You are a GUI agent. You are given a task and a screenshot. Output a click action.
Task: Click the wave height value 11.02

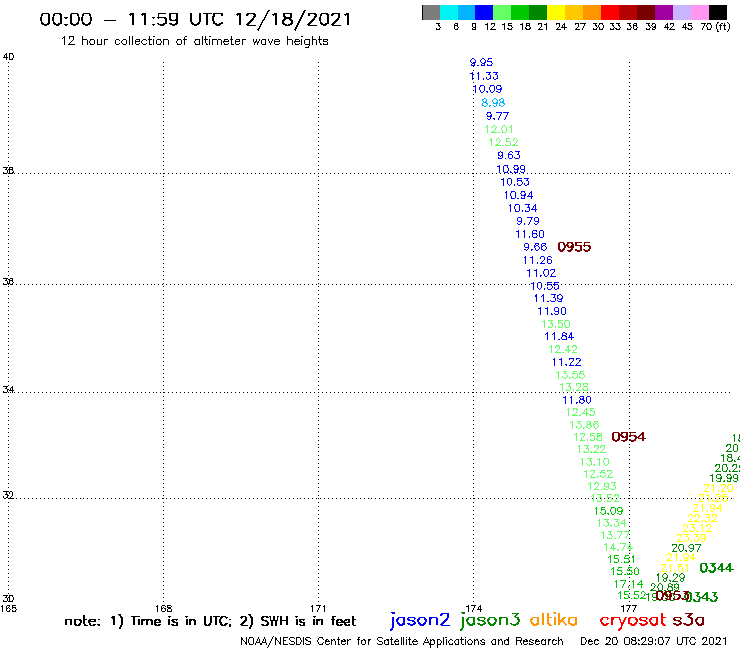point(541,273)
